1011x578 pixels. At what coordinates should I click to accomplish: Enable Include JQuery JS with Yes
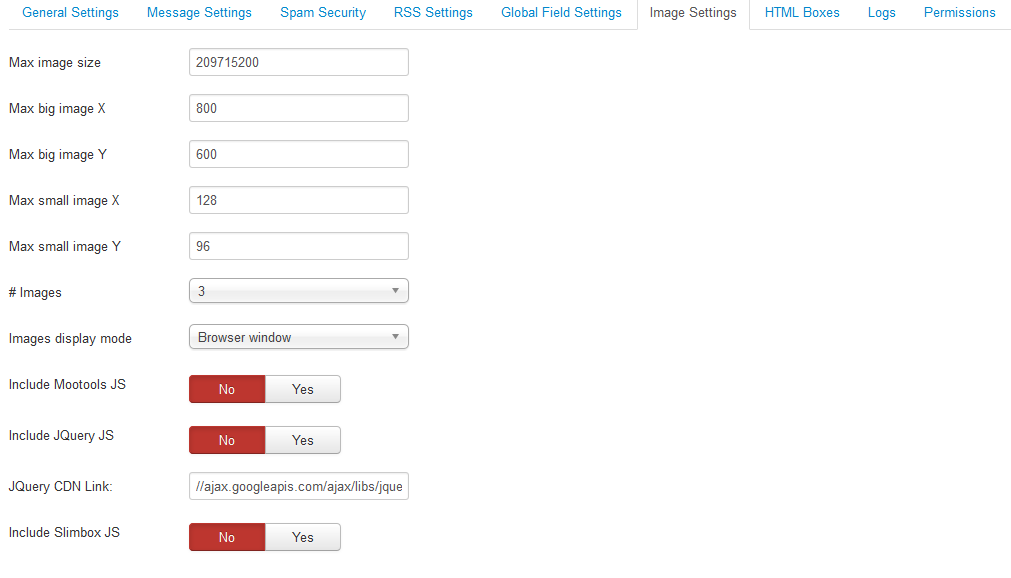303,440
